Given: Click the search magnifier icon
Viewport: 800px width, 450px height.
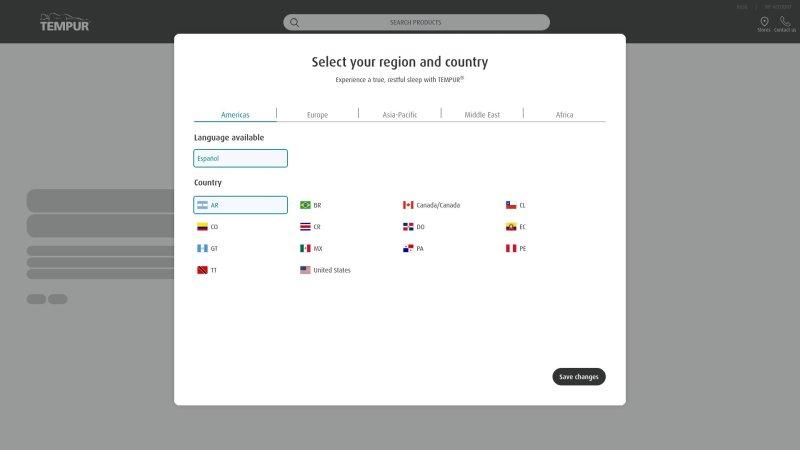Looking at the screenshot, I should (x=294, y=22).
